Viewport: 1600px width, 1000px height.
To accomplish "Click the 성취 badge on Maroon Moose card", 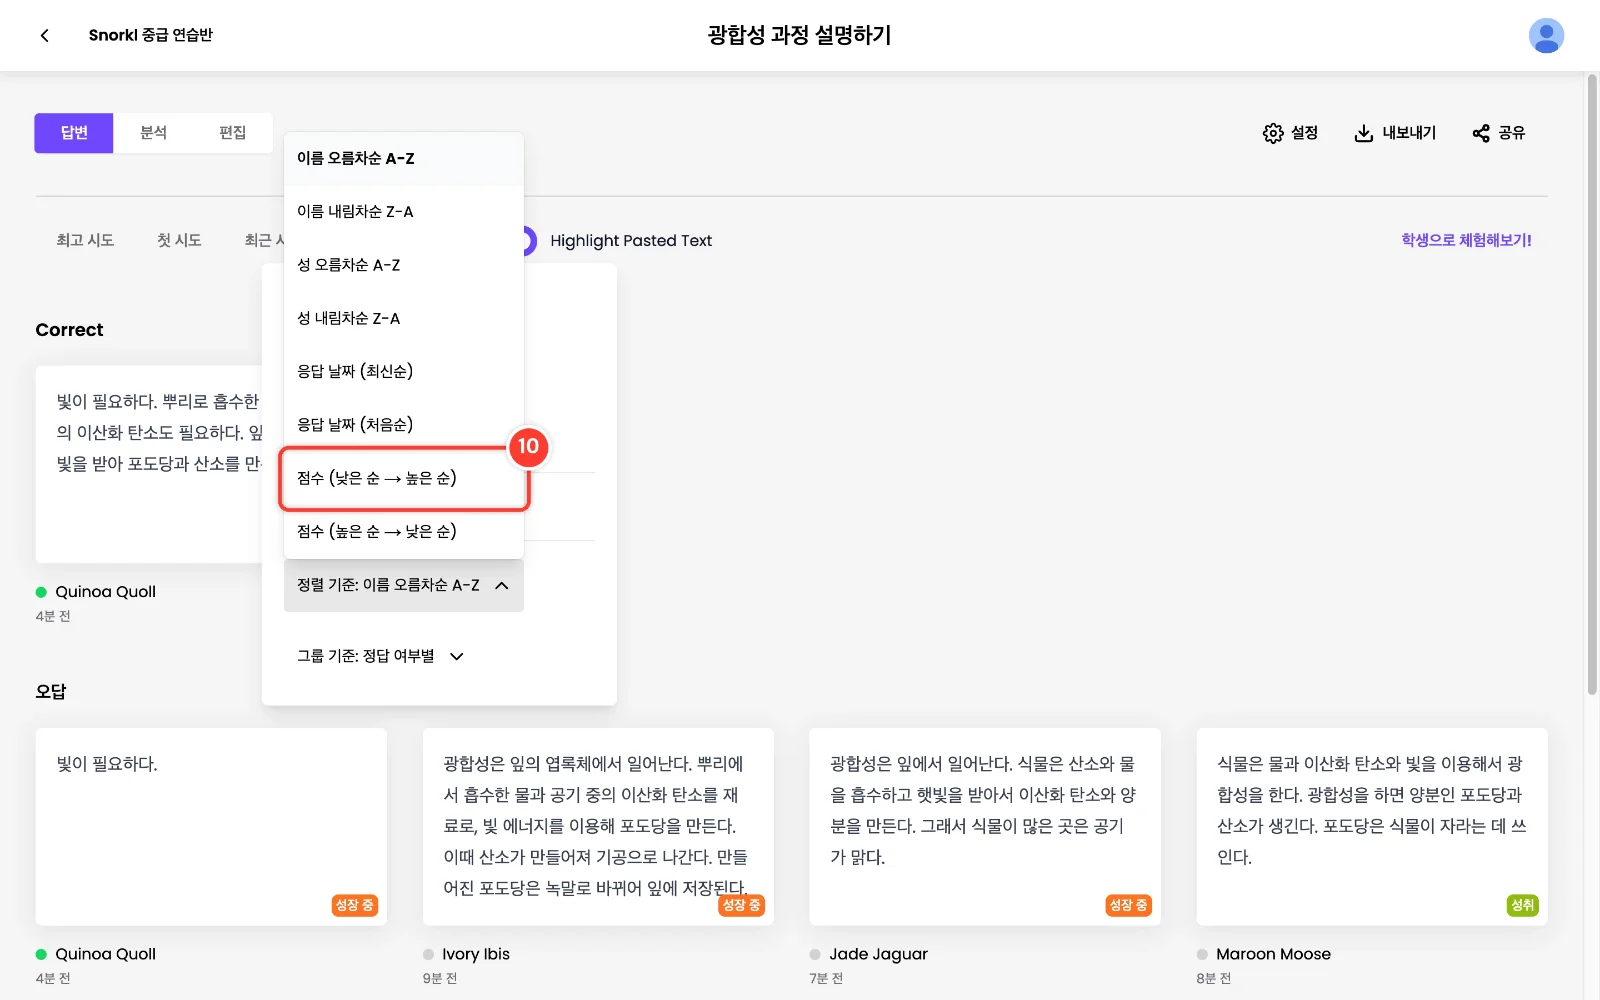I will coord(1522,905).
